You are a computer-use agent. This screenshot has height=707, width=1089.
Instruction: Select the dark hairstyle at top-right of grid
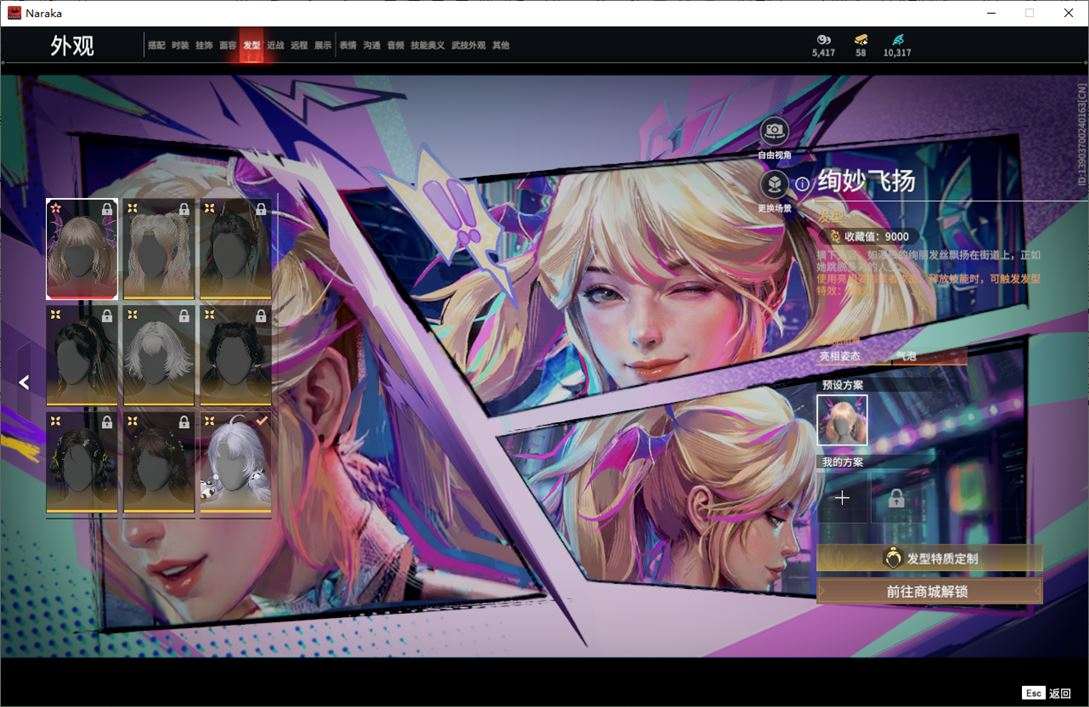coord(236,249)
